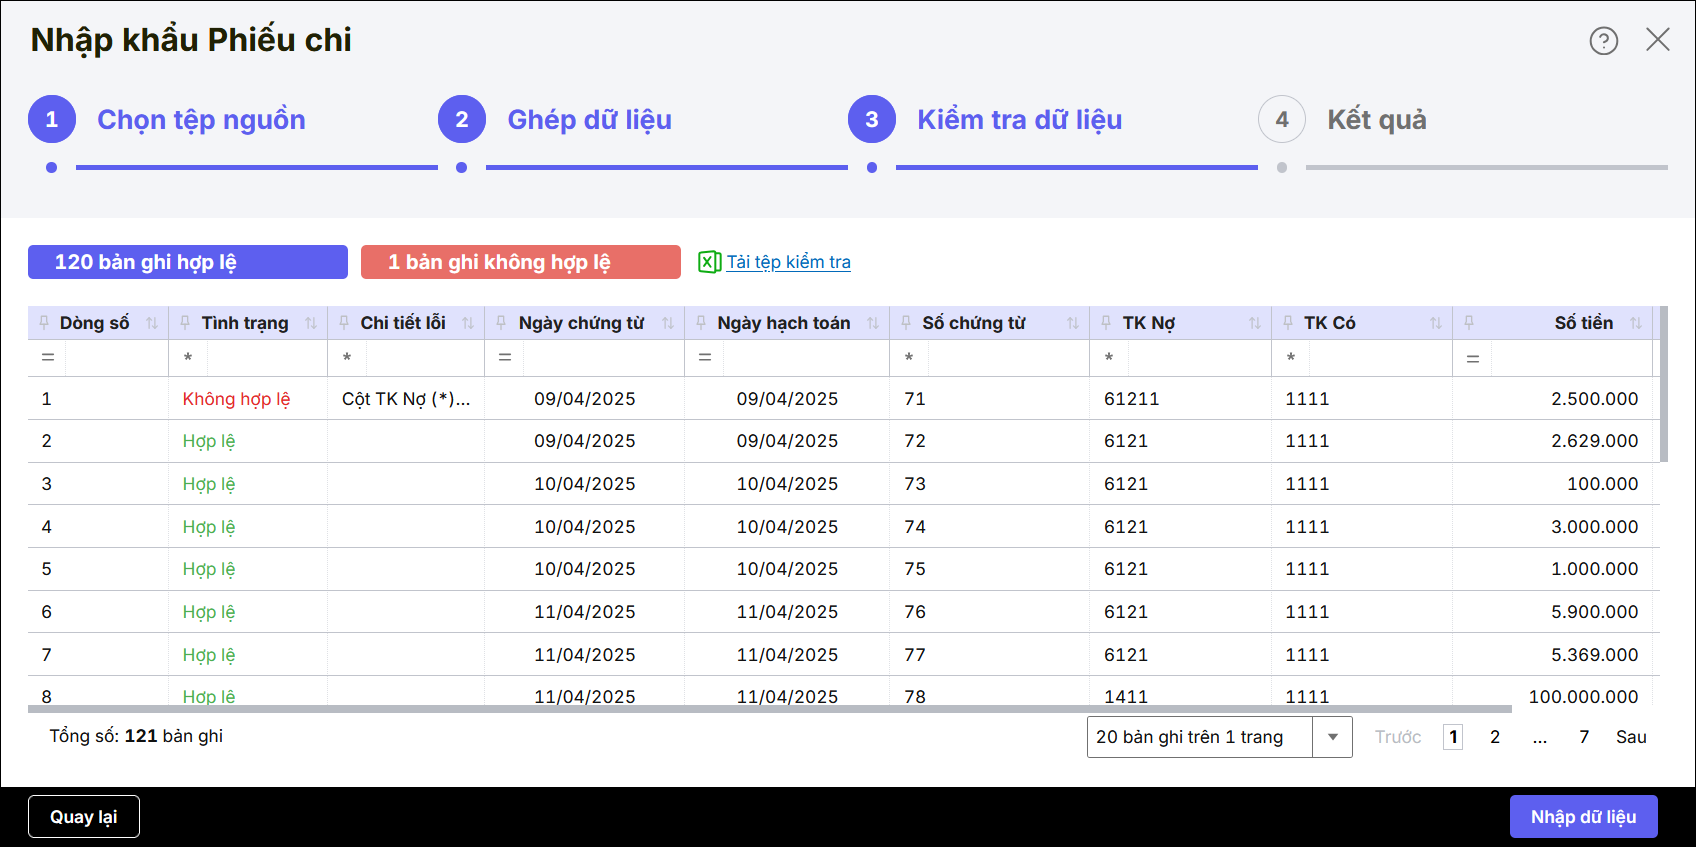
Task: Click the error detail Cột TK Nợ (*)...
Action: point(406,399)
